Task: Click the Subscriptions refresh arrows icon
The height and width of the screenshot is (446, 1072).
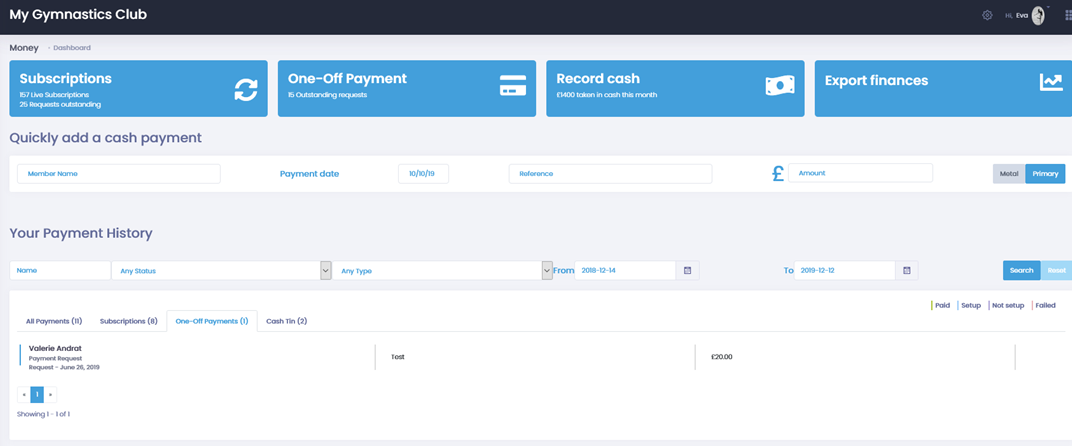Action: (246, 89)
